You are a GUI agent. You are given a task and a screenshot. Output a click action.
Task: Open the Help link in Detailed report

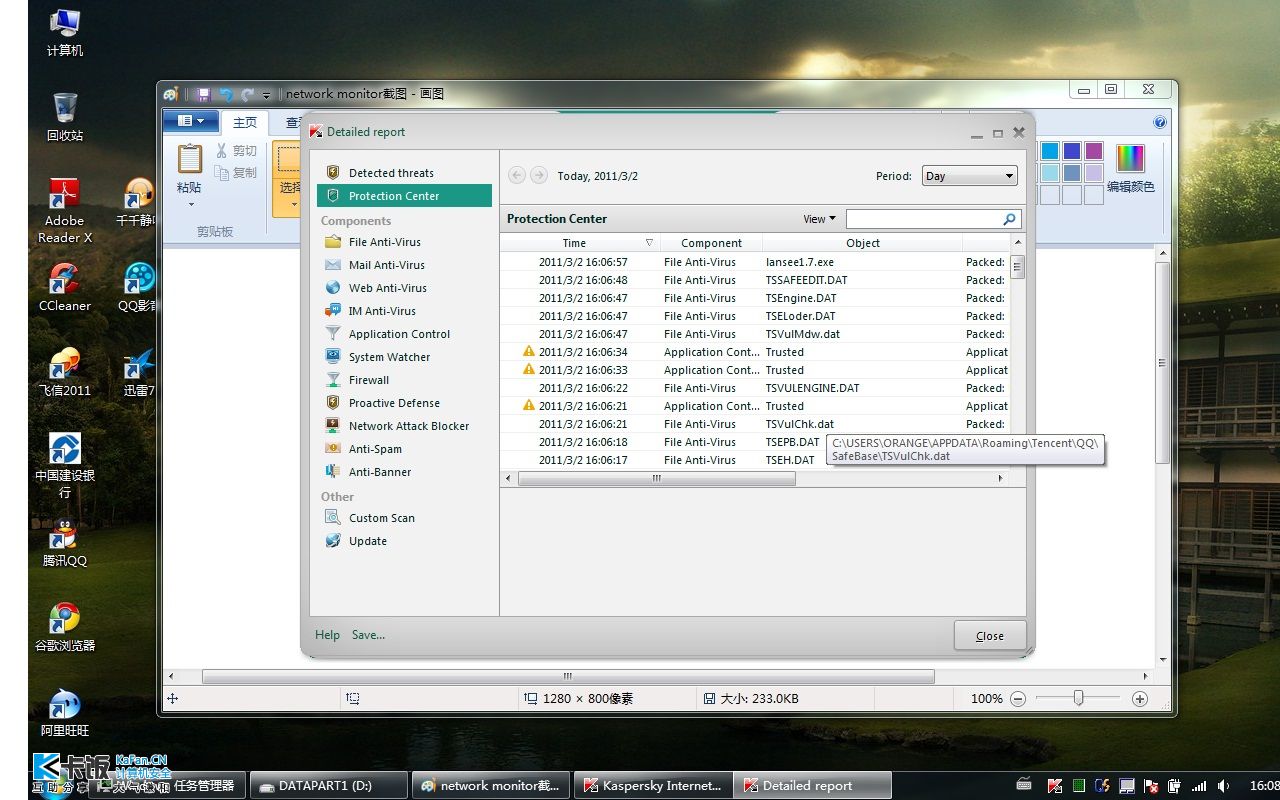pos(327,634)
